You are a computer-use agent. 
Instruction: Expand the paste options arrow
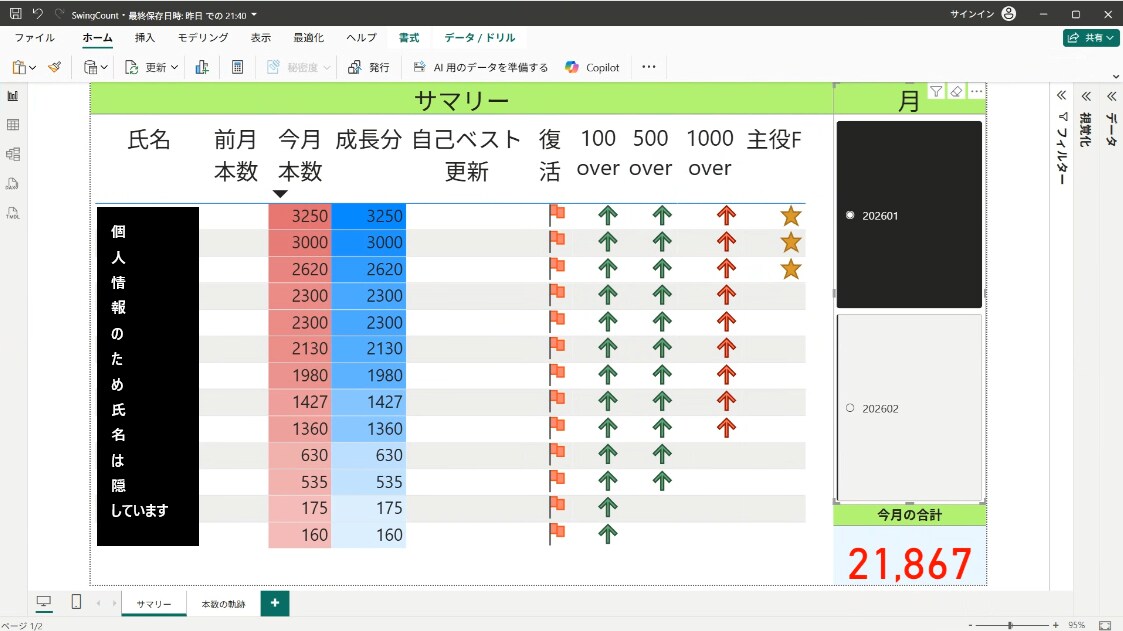(32, 67)
